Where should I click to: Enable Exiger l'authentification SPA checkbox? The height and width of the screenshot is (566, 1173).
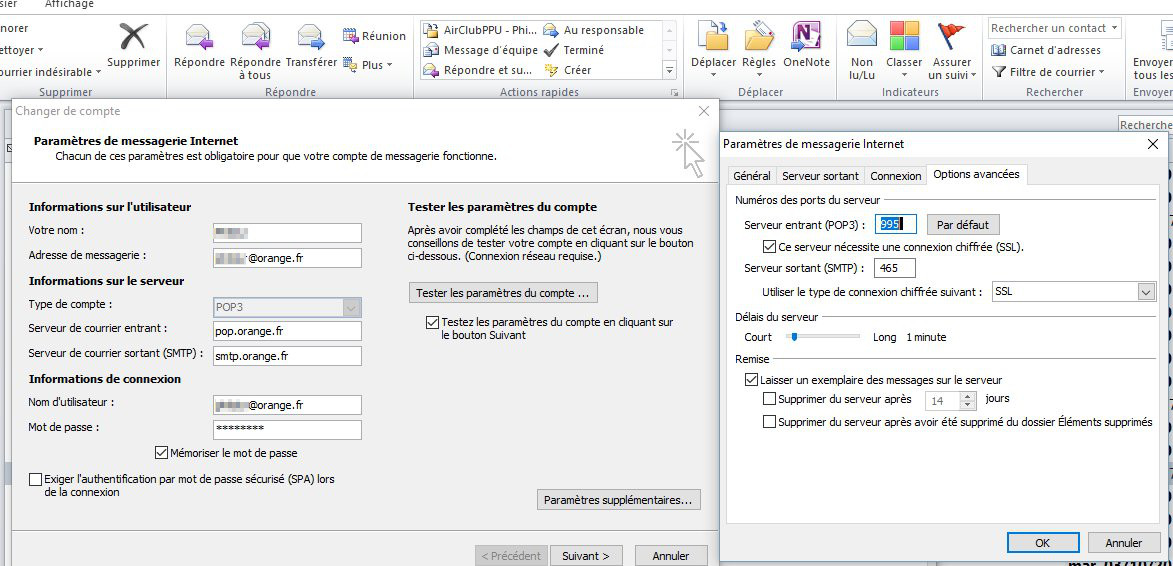[x=36, y=480]
